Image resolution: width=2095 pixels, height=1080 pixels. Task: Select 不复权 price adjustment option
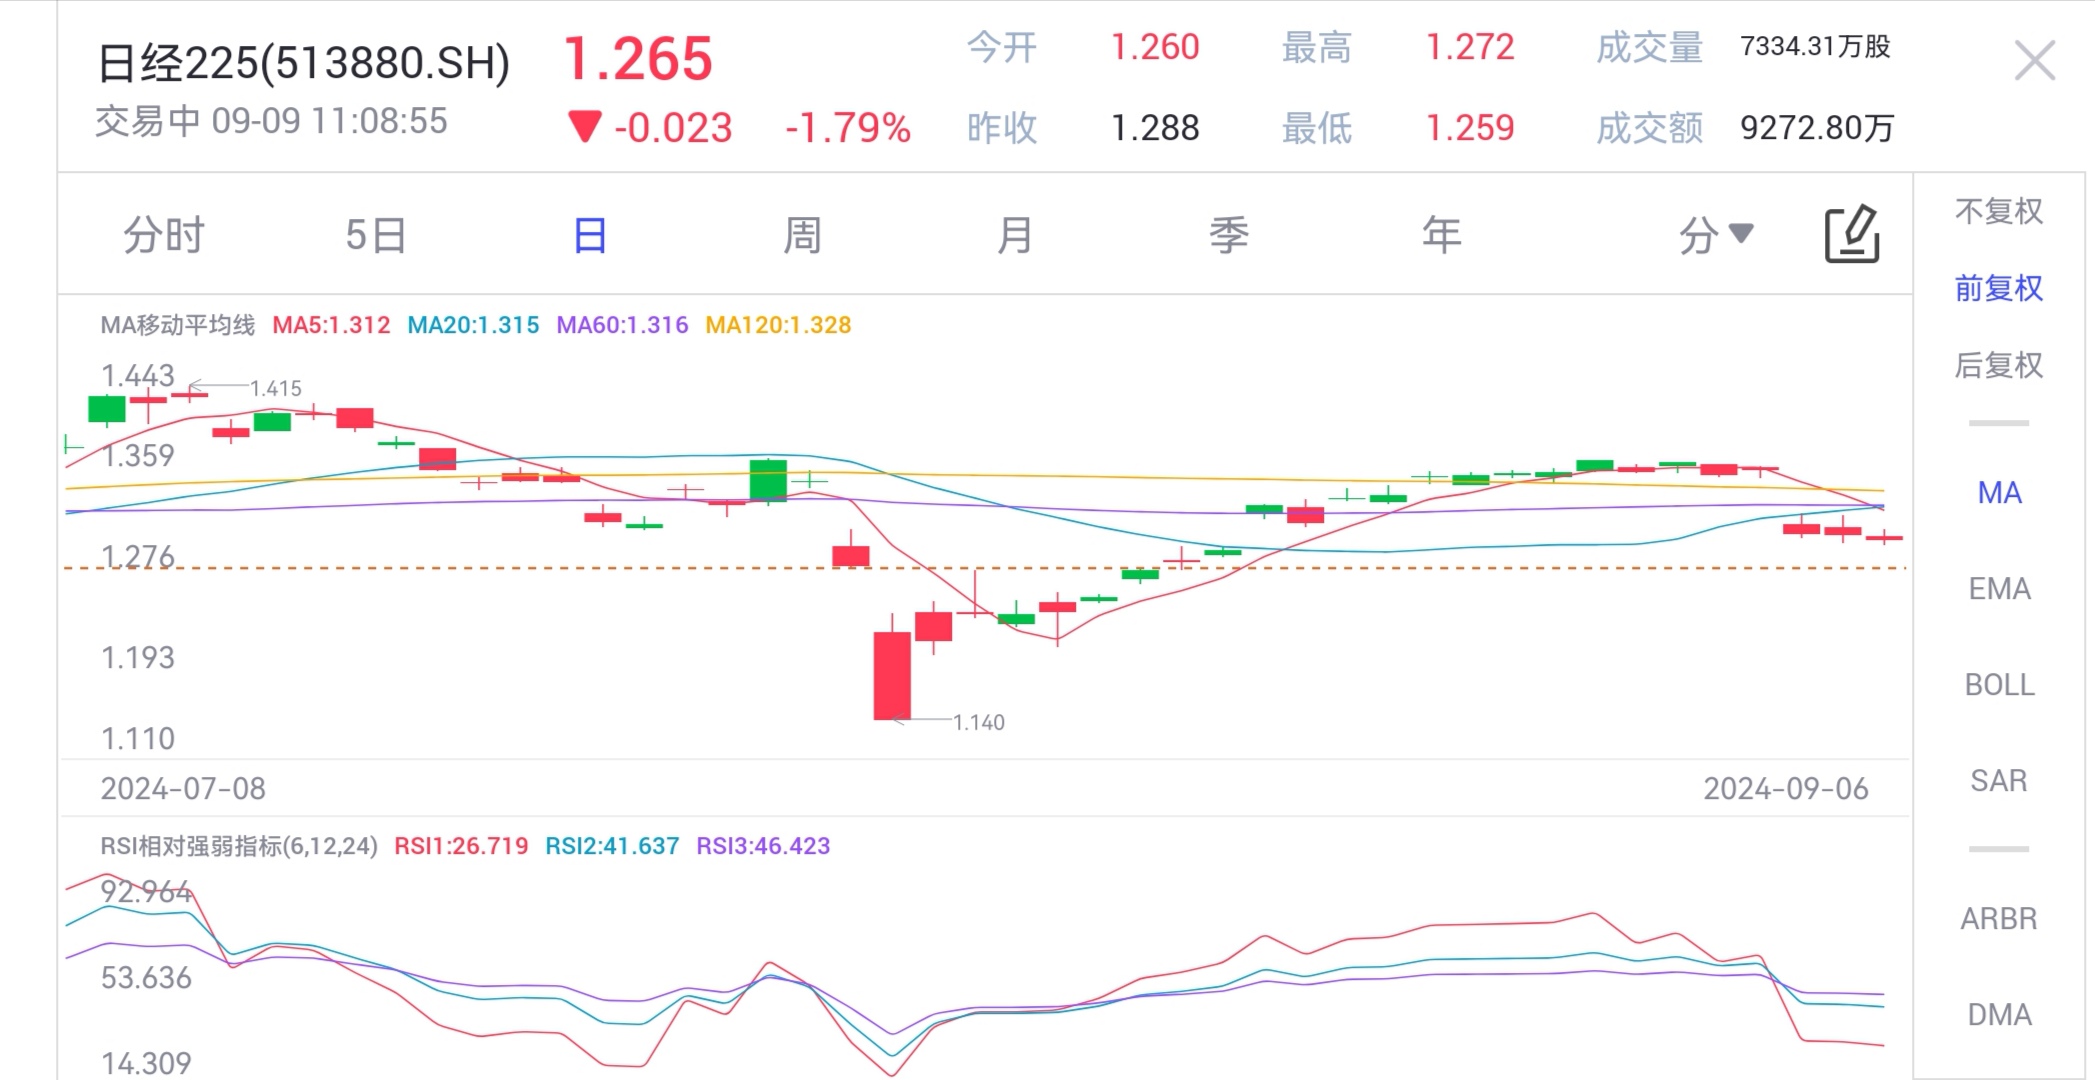pyautogui.click(x=1998, y=212)
